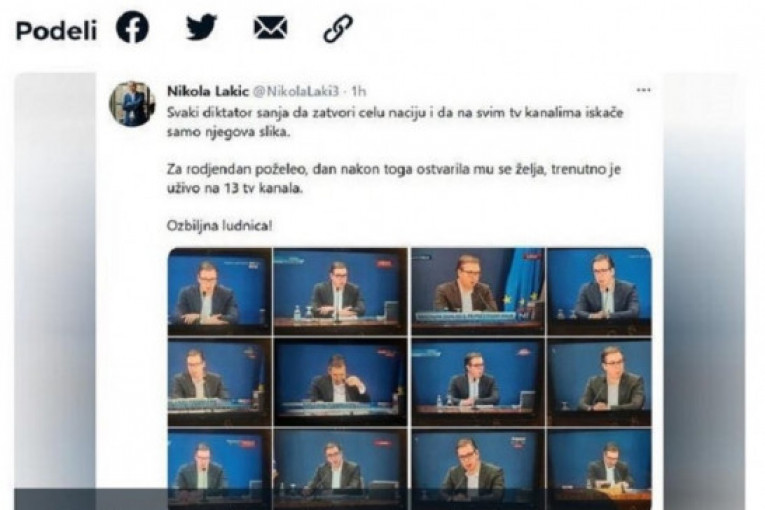Open first screenshot in middle row
Viewport: 765px width, 510px height.
click(x=220, y=382)
